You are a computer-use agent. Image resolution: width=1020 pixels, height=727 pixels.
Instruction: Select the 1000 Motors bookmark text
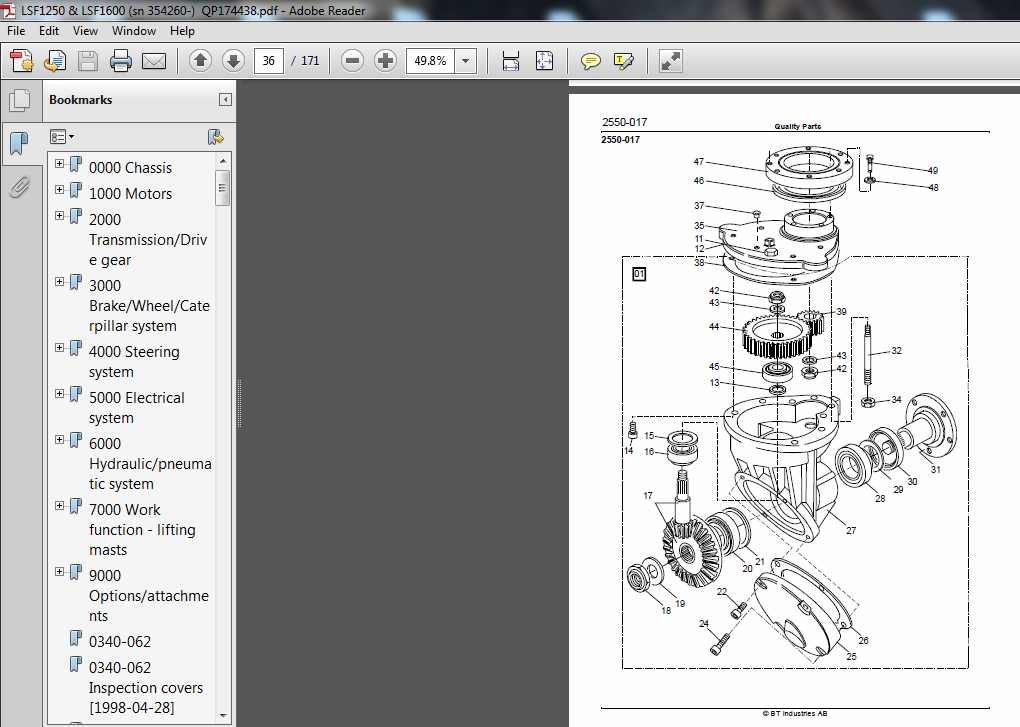pos(130,194)
